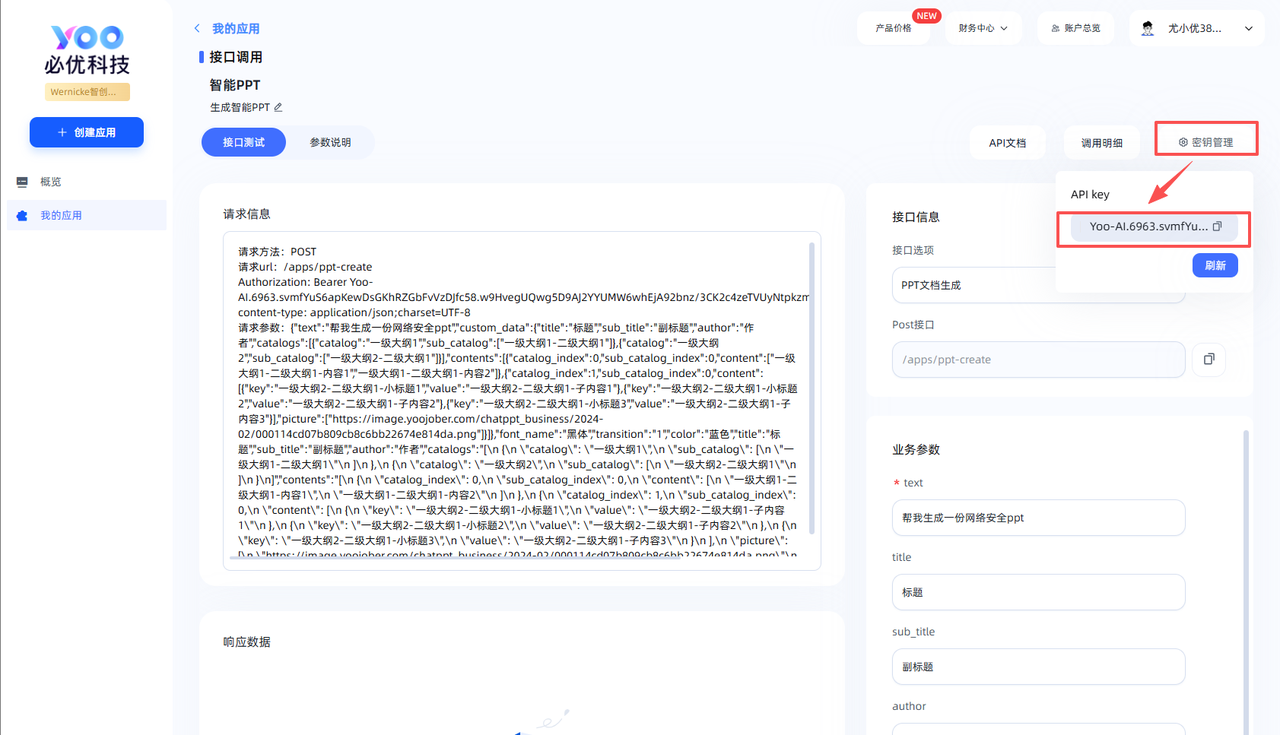Screen dimensions: 1280x735
Task: Click the sub_title input field
Action: point(1037,667)
